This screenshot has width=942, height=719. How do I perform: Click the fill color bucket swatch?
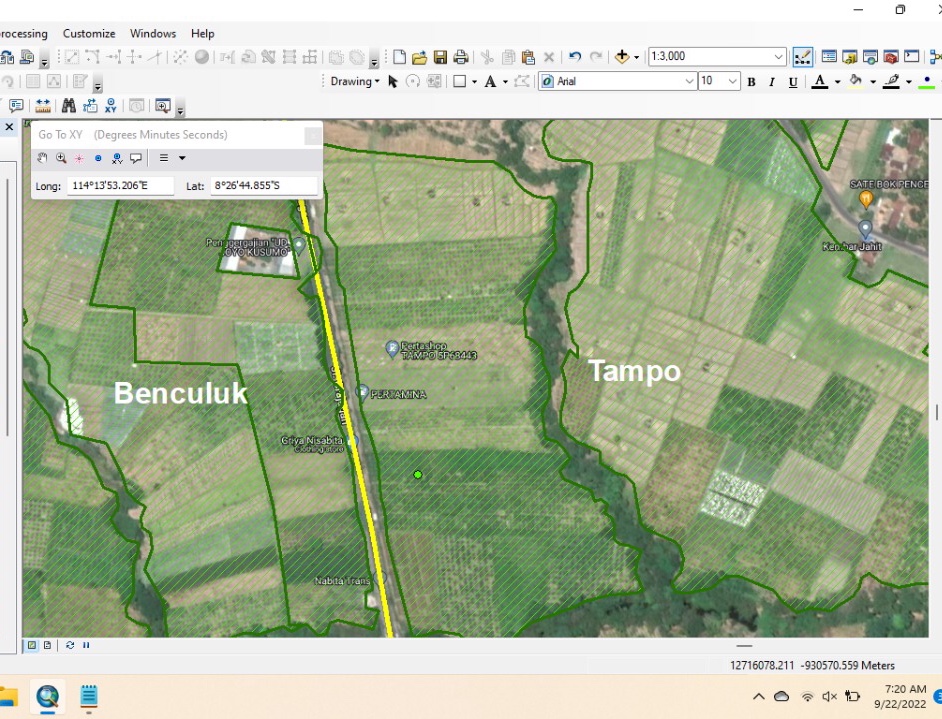pos(856,82)
